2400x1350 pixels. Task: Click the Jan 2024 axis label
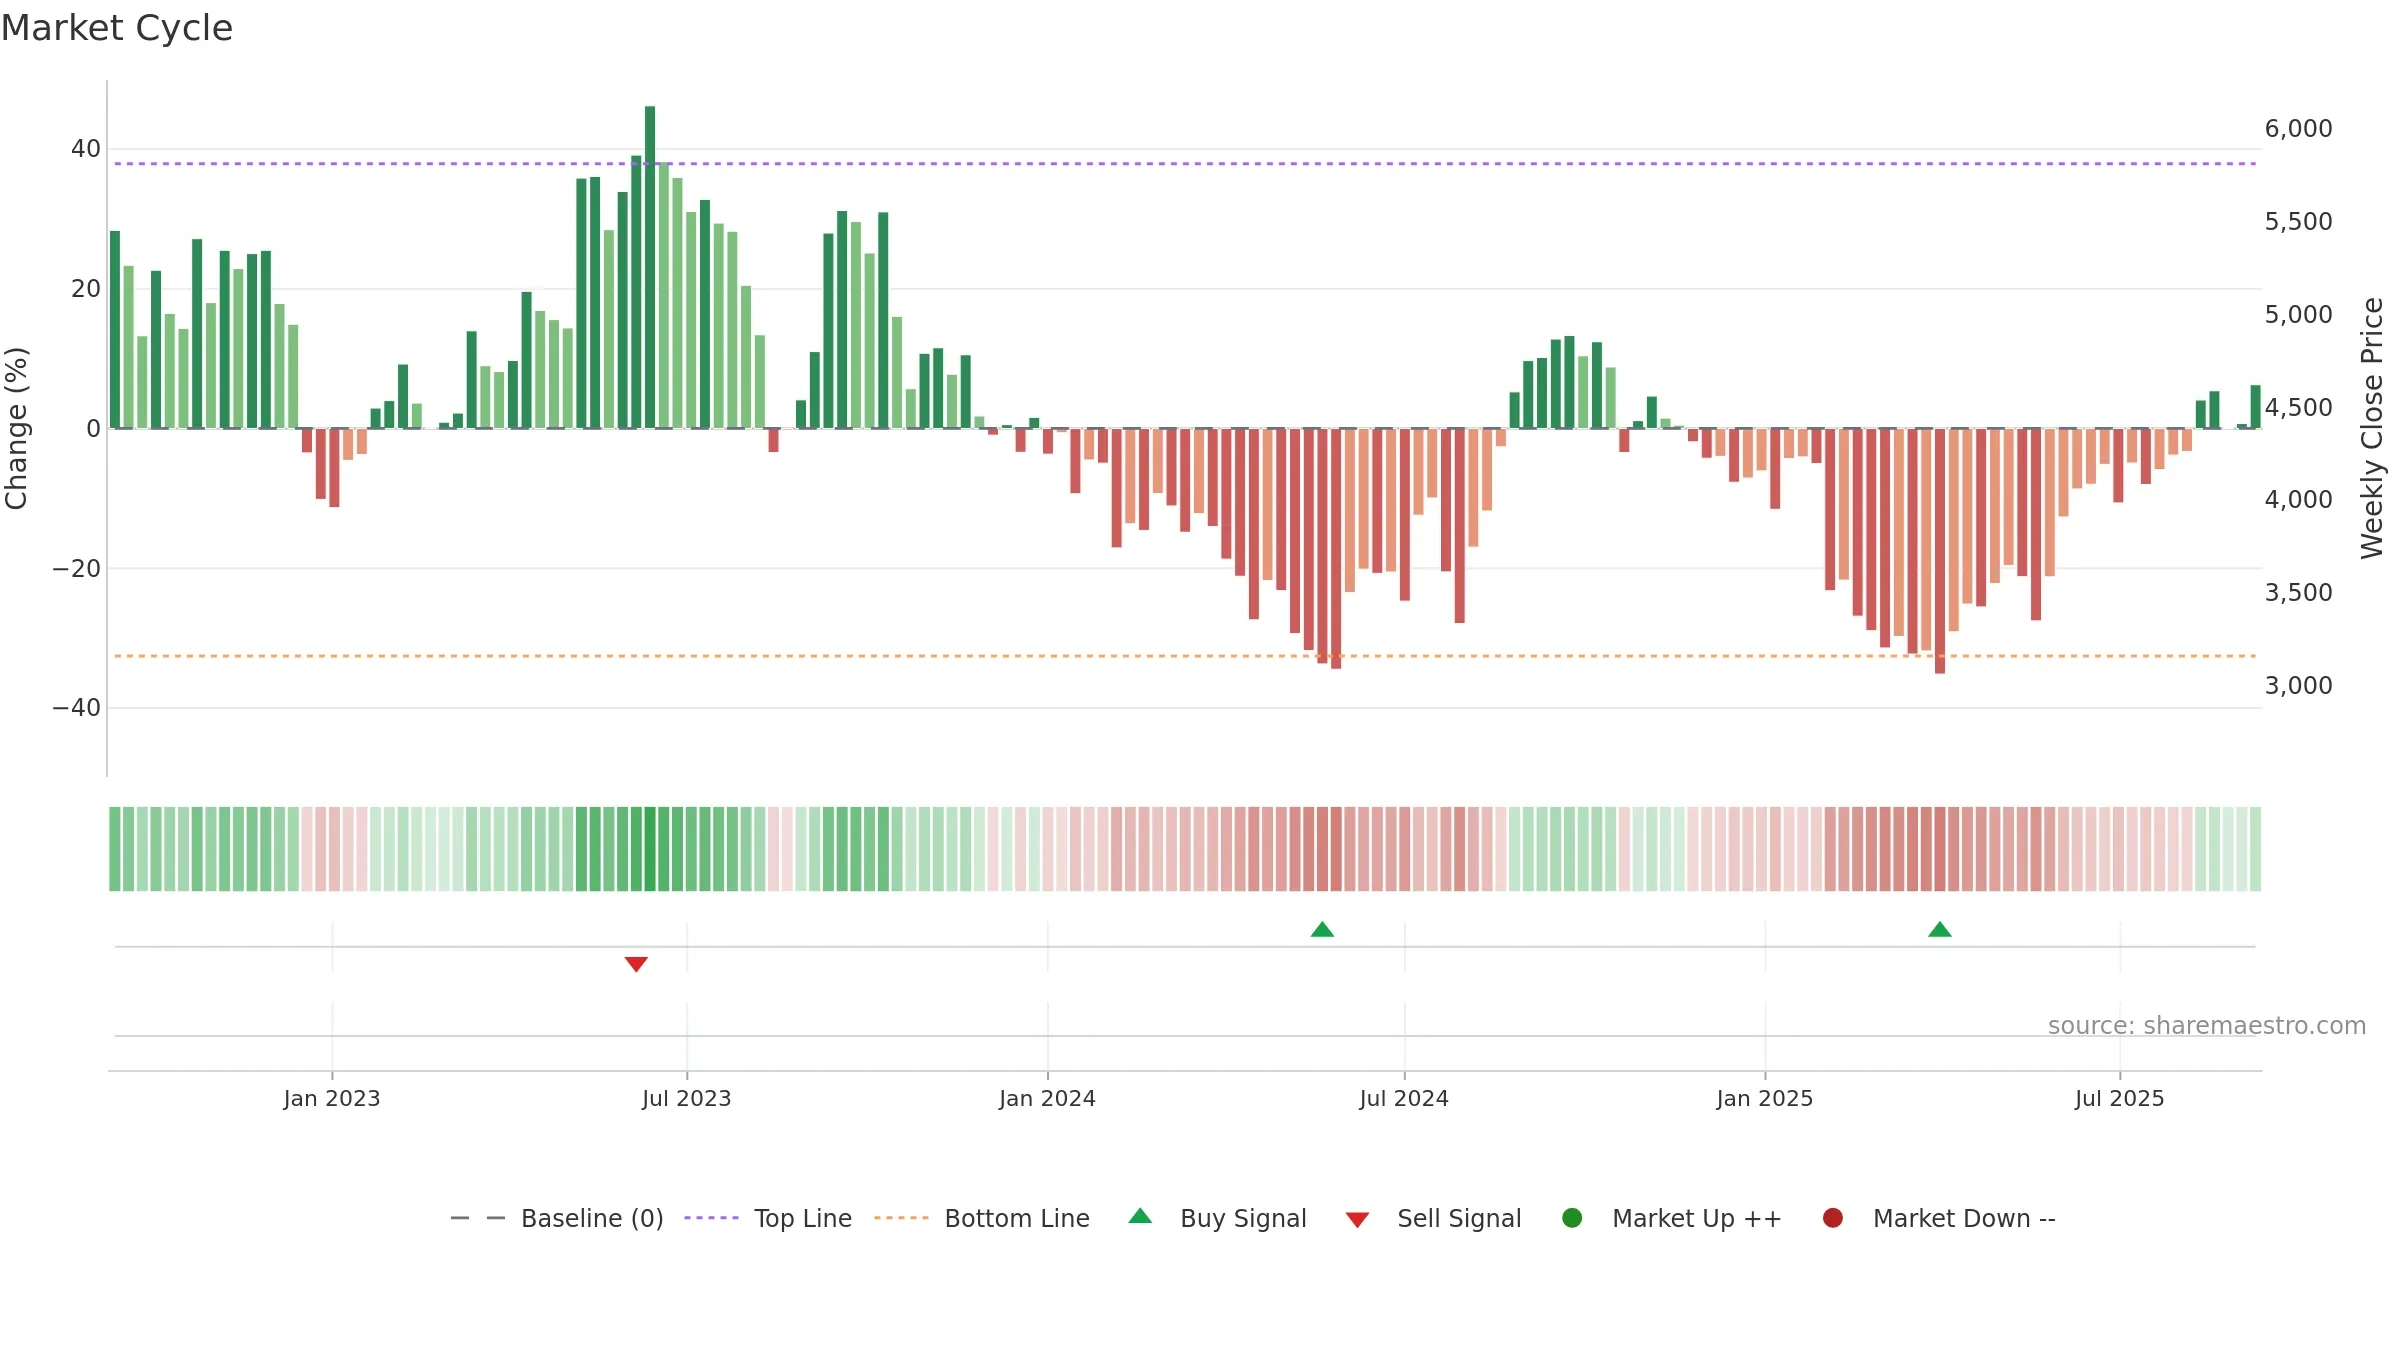(x=1047, y=1098)
